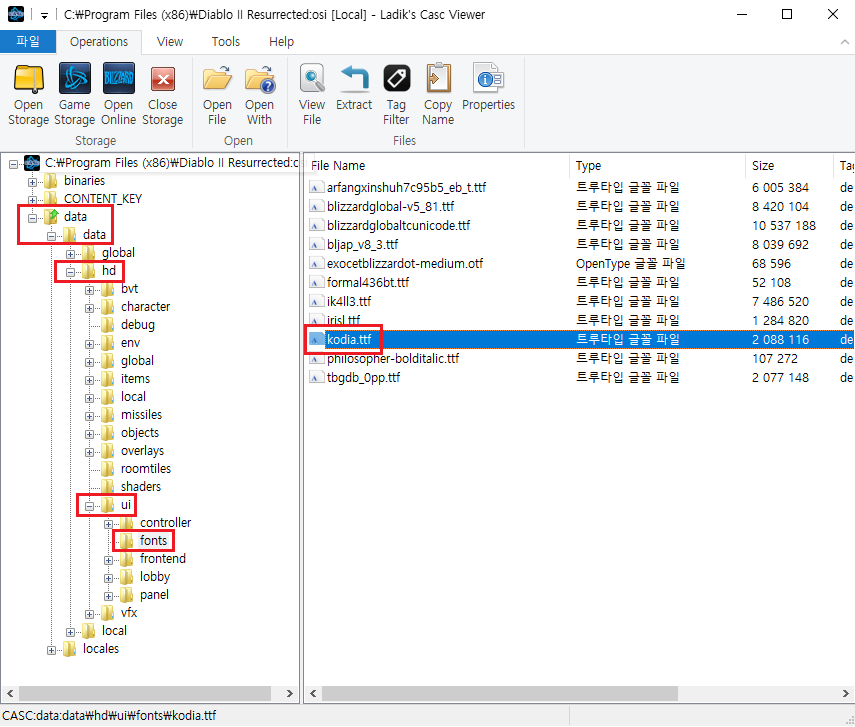Select exocetblizzardot-medium.otf file

point(405,264)
